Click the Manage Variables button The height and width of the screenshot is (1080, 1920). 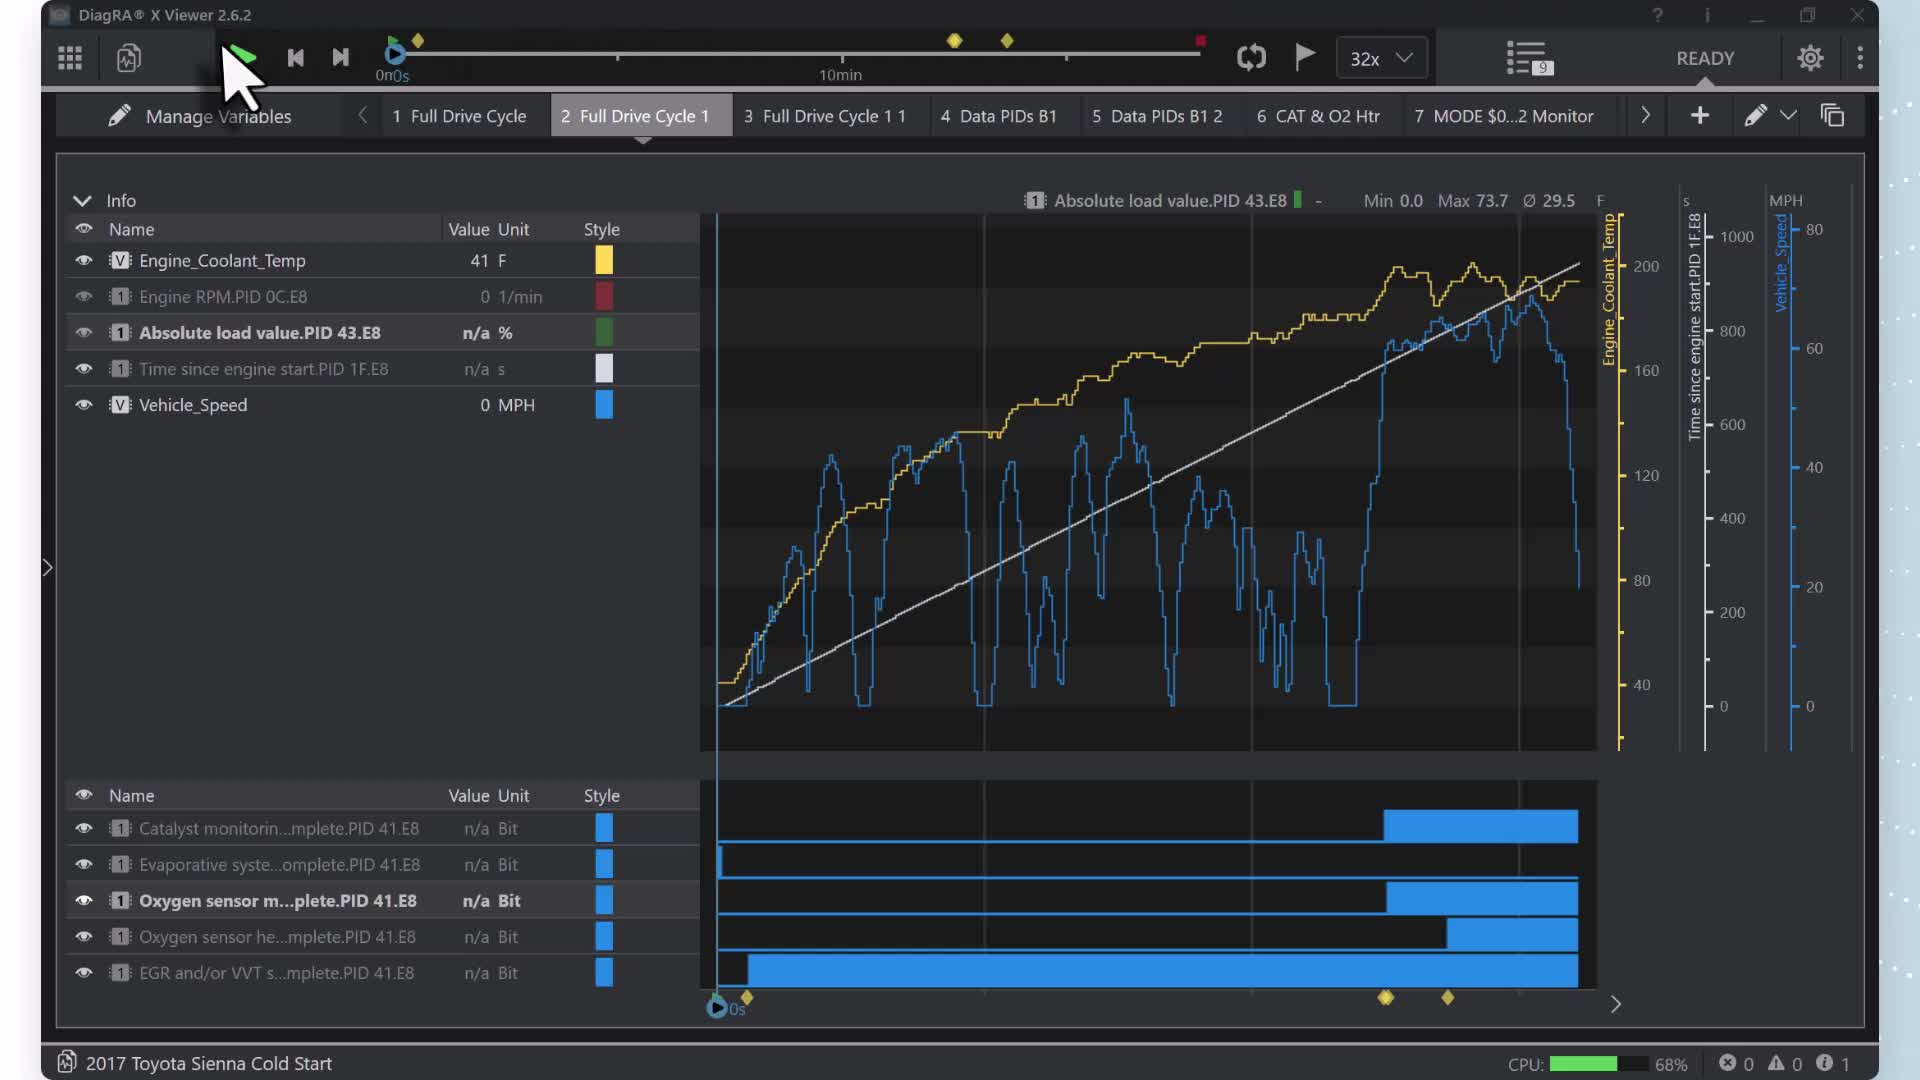[200, 116]
